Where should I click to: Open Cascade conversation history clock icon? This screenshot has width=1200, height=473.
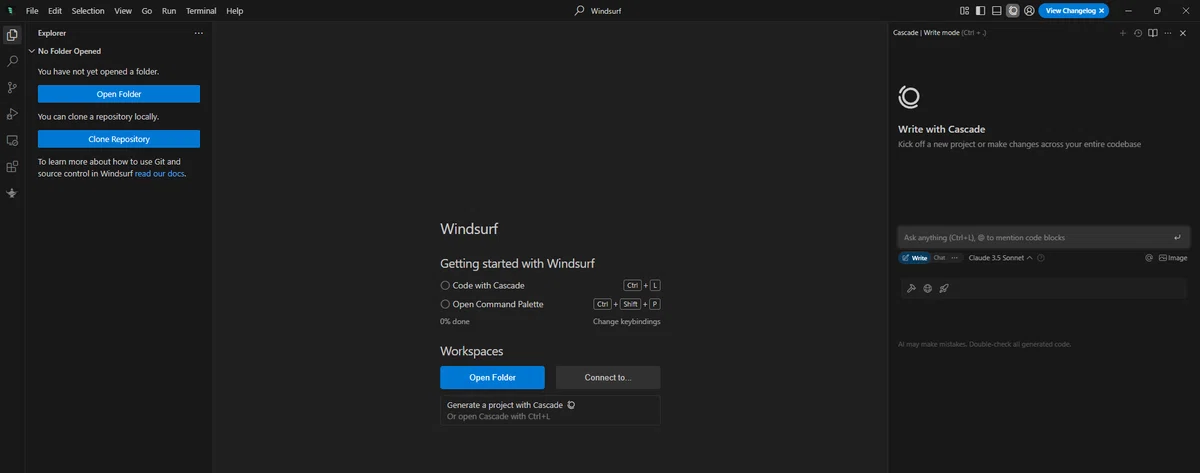(1138, 33)
